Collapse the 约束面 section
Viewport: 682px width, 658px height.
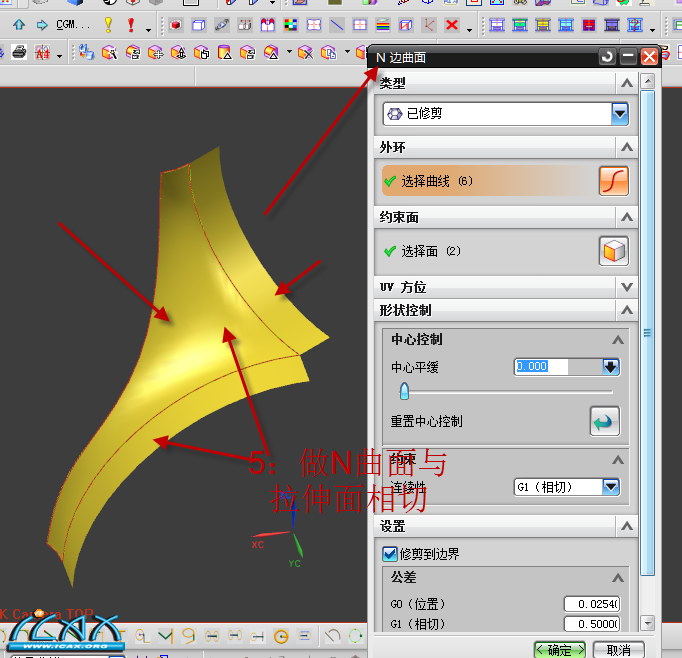tap(627, 217)
